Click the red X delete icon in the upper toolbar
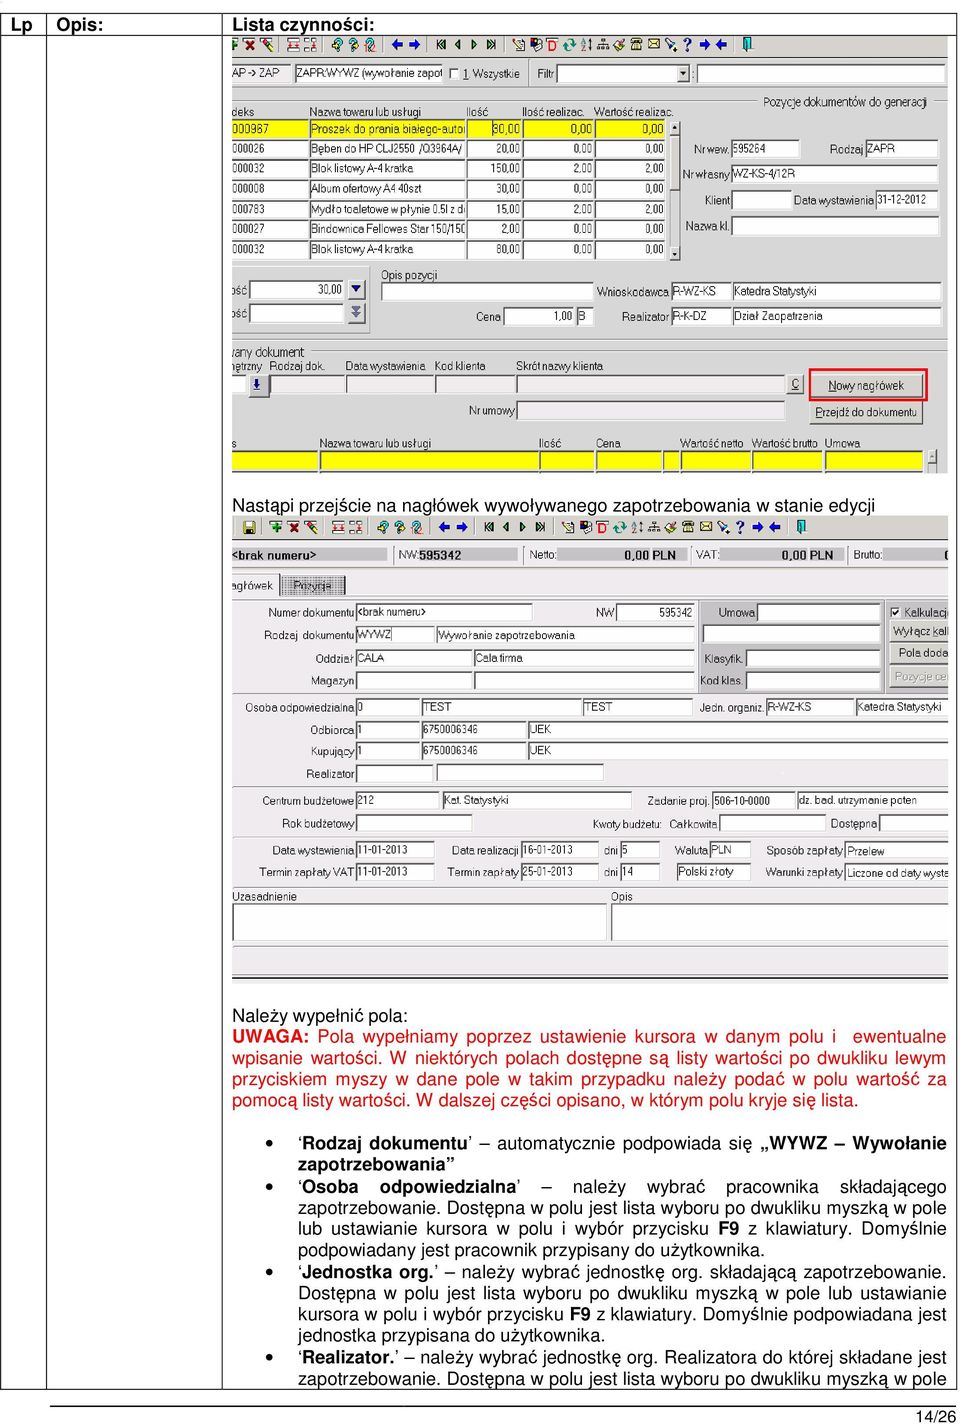 tap(250, 45)
